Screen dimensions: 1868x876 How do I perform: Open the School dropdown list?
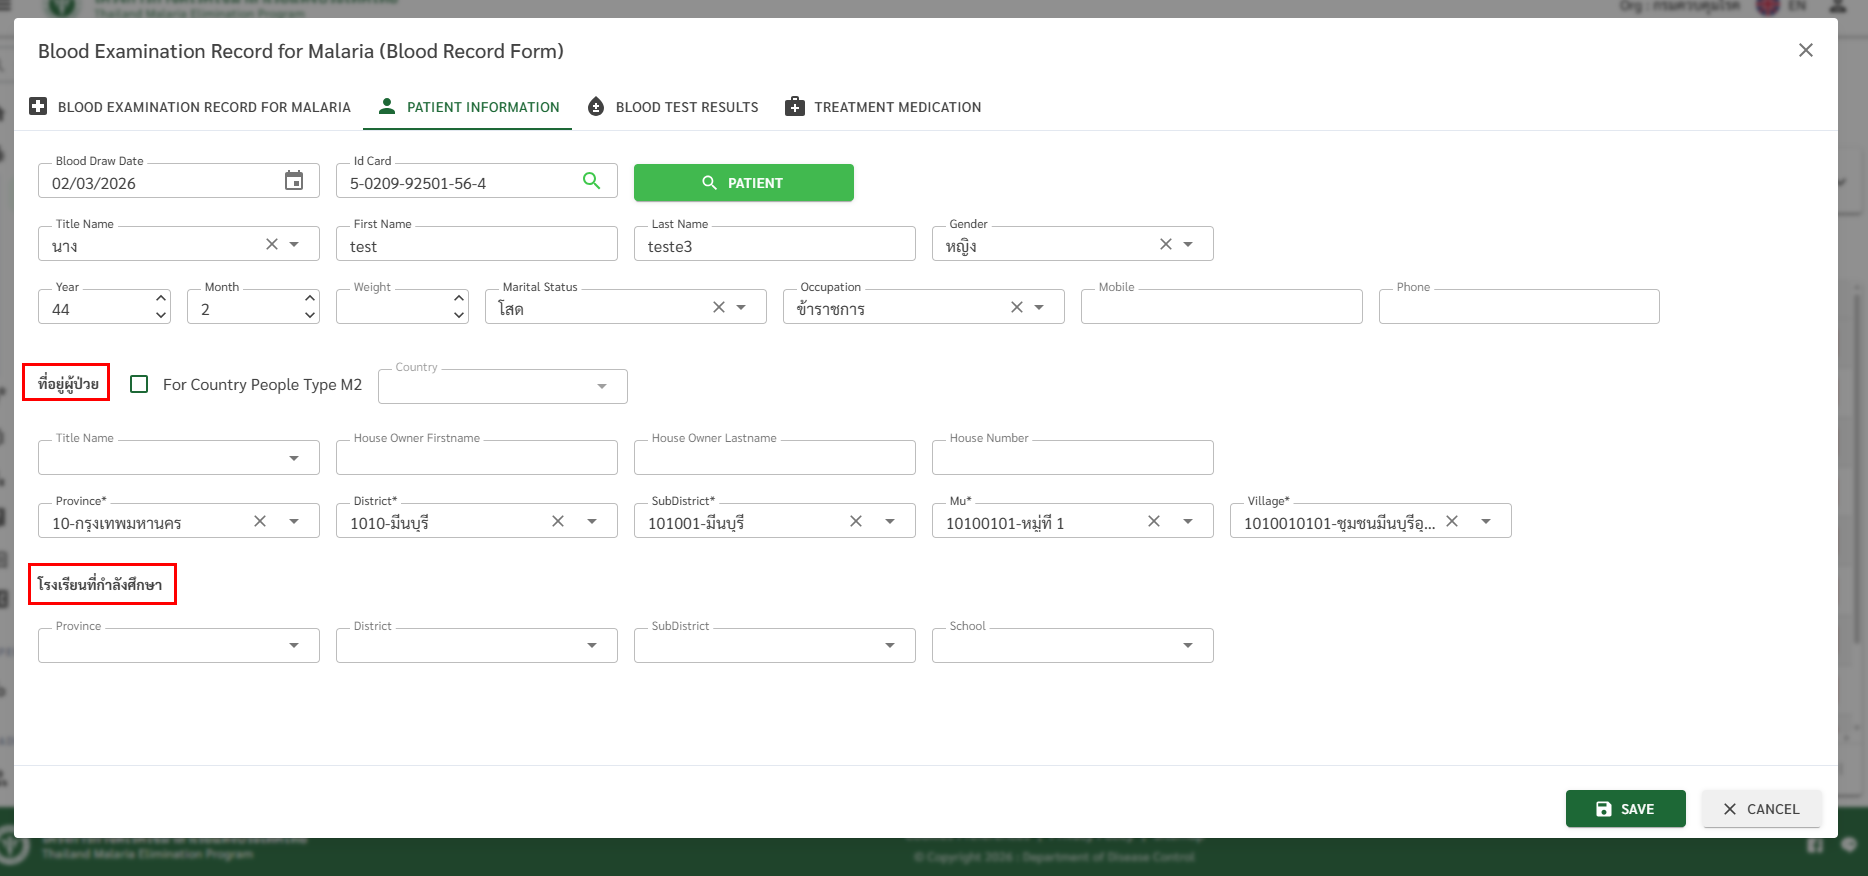pyautogui.click(x=1187, y=646)
